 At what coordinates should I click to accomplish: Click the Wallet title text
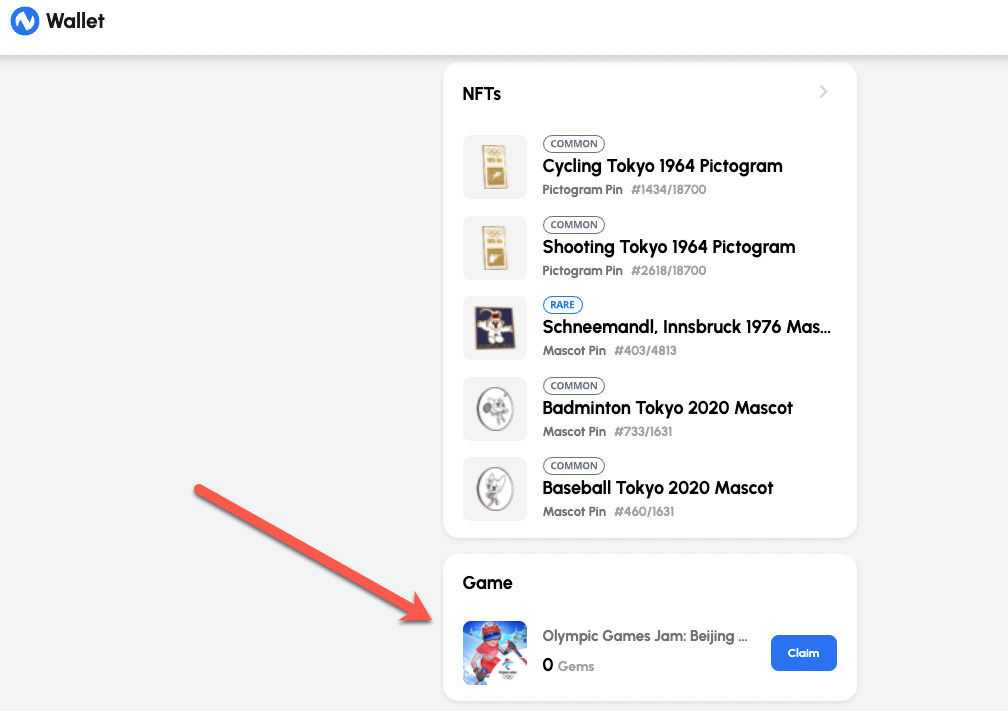(75, 21)
